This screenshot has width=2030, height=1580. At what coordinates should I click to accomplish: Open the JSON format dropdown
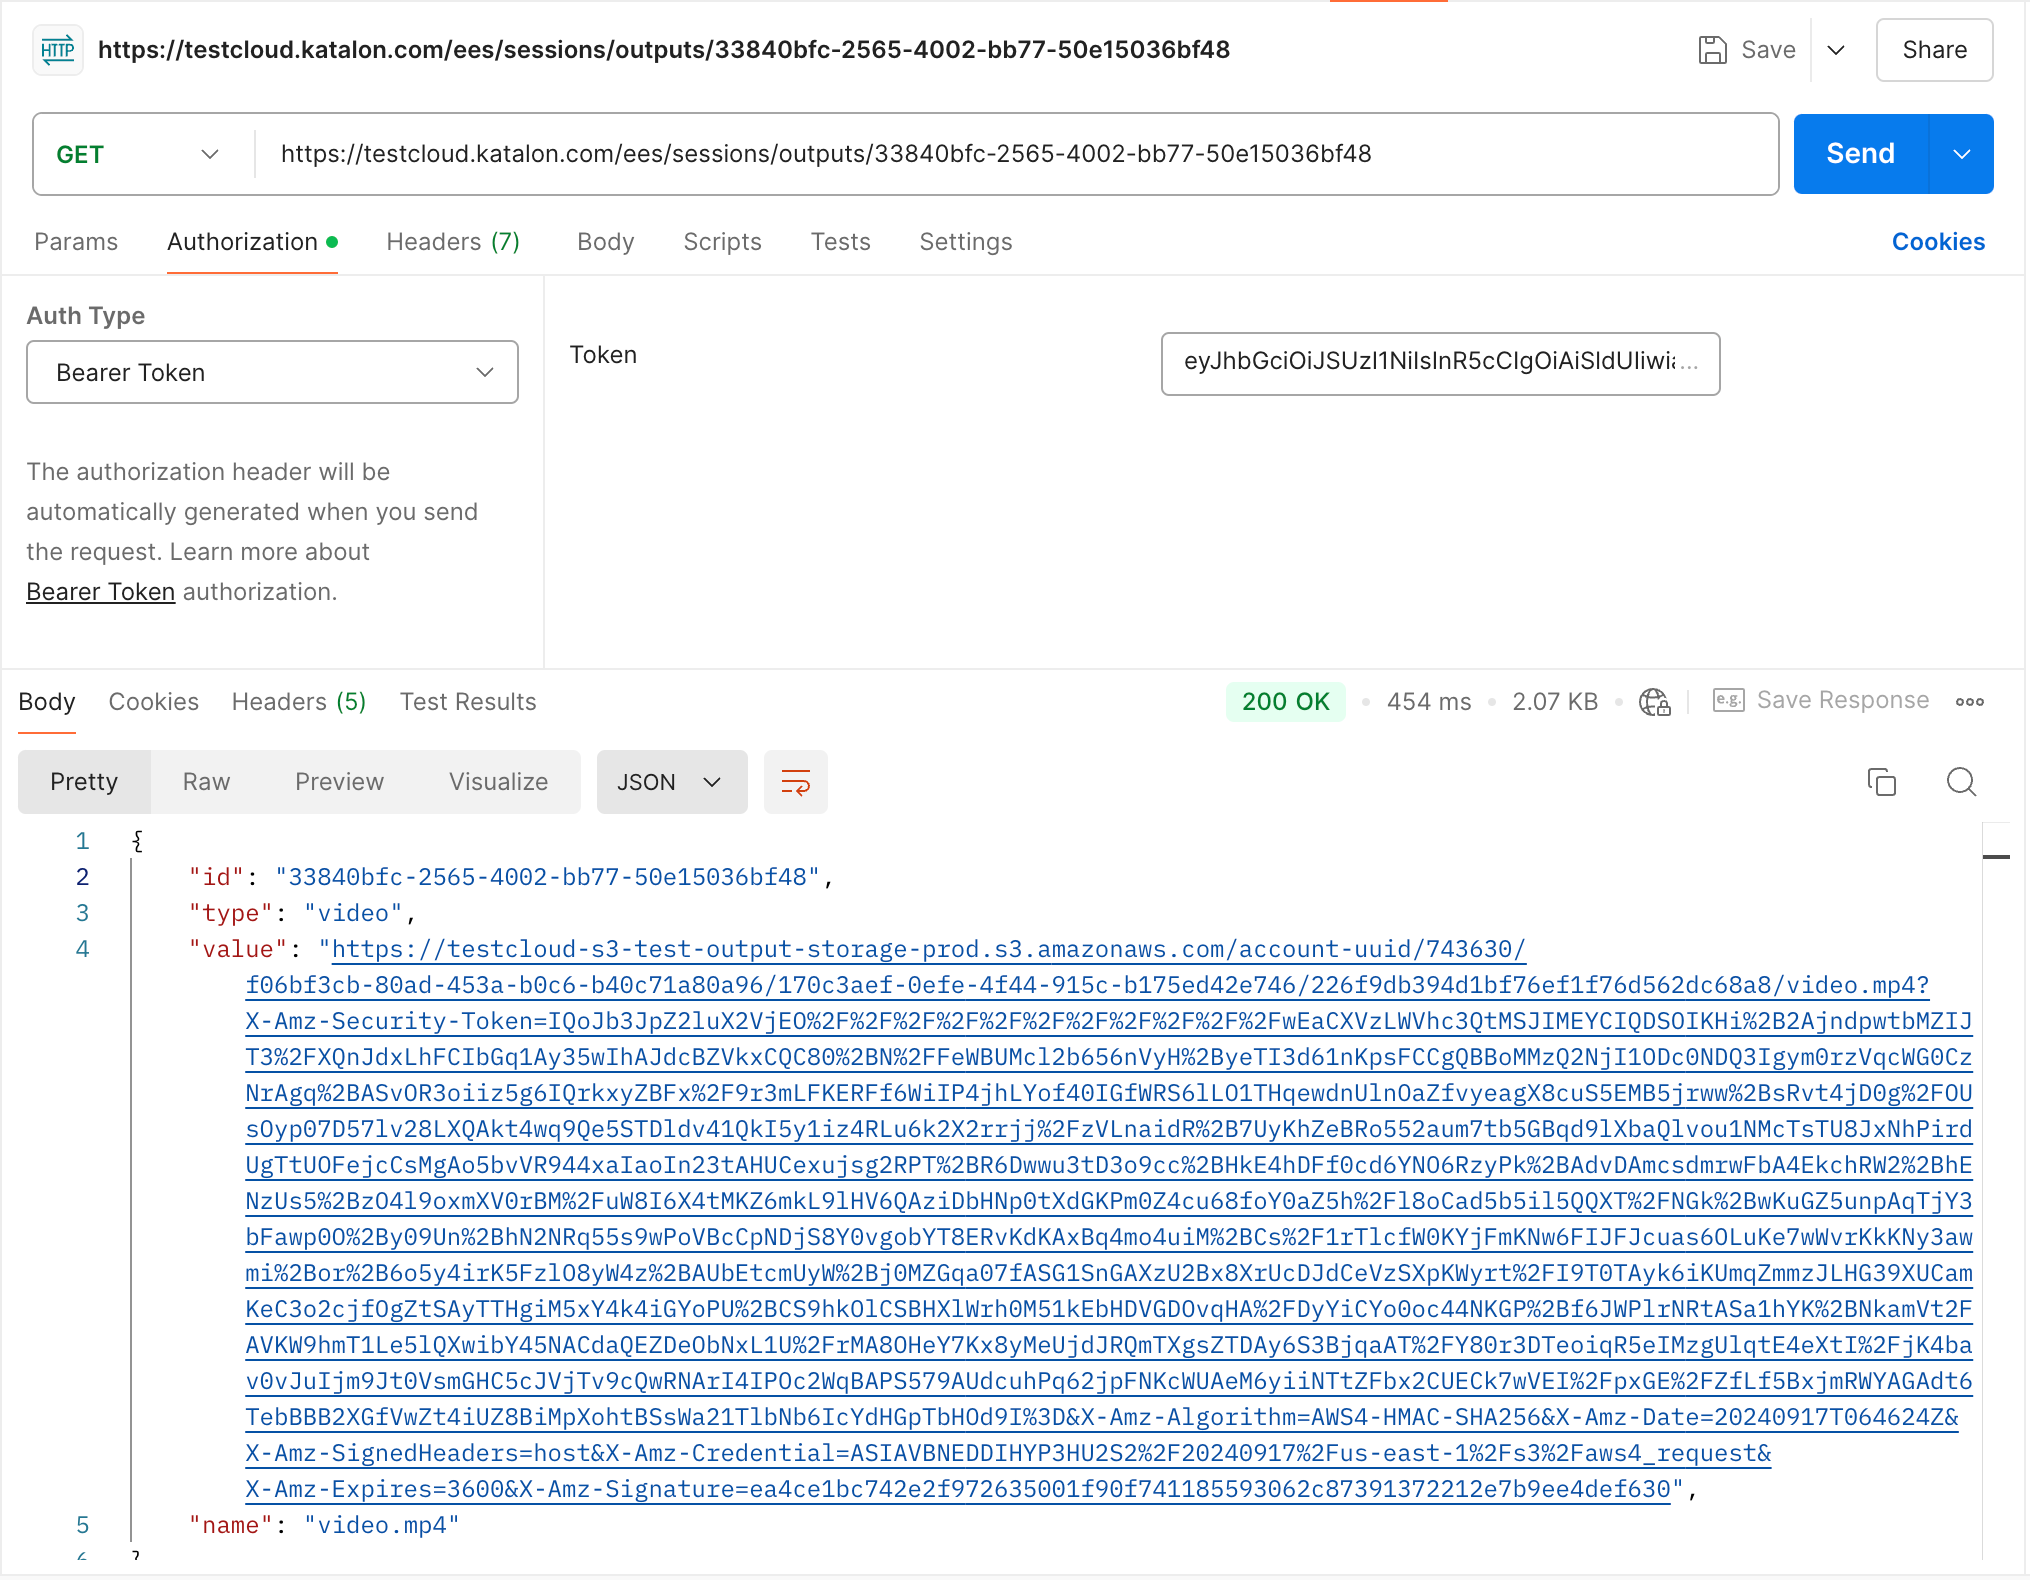(x=670, y=782)
